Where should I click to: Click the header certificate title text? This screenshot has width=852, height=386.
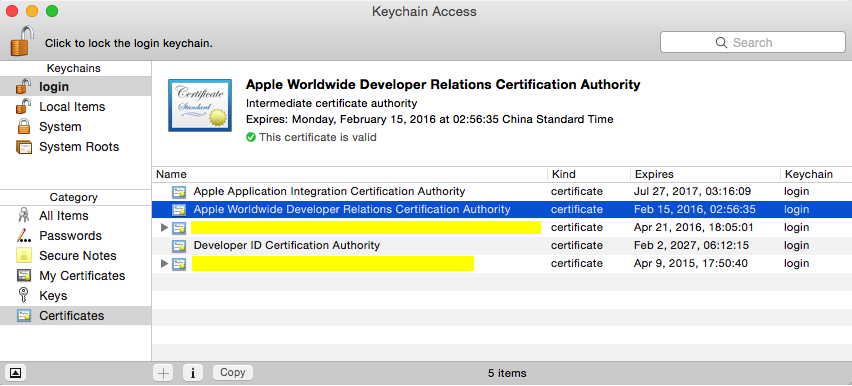[x=443, y=84]
